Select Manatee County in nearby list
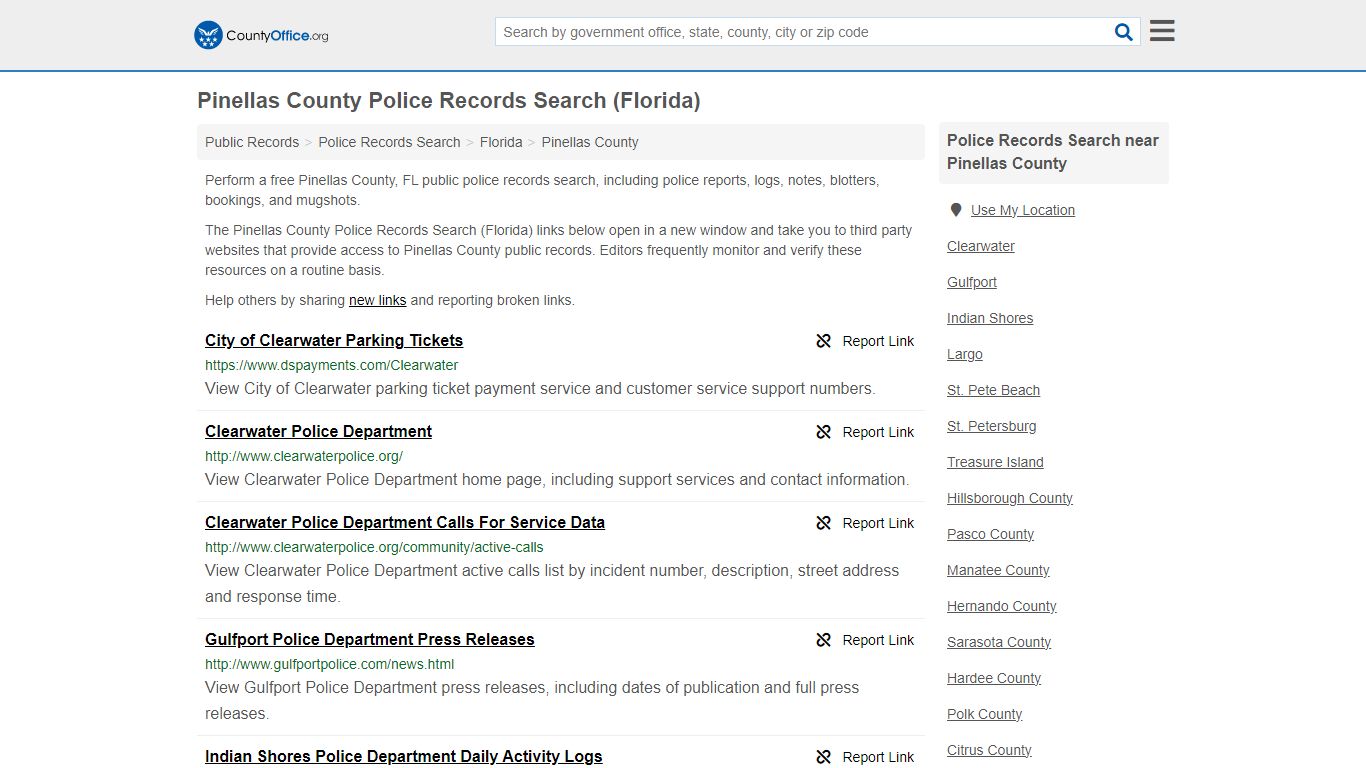Screen dimensions: 1366x768 point(998,570)
